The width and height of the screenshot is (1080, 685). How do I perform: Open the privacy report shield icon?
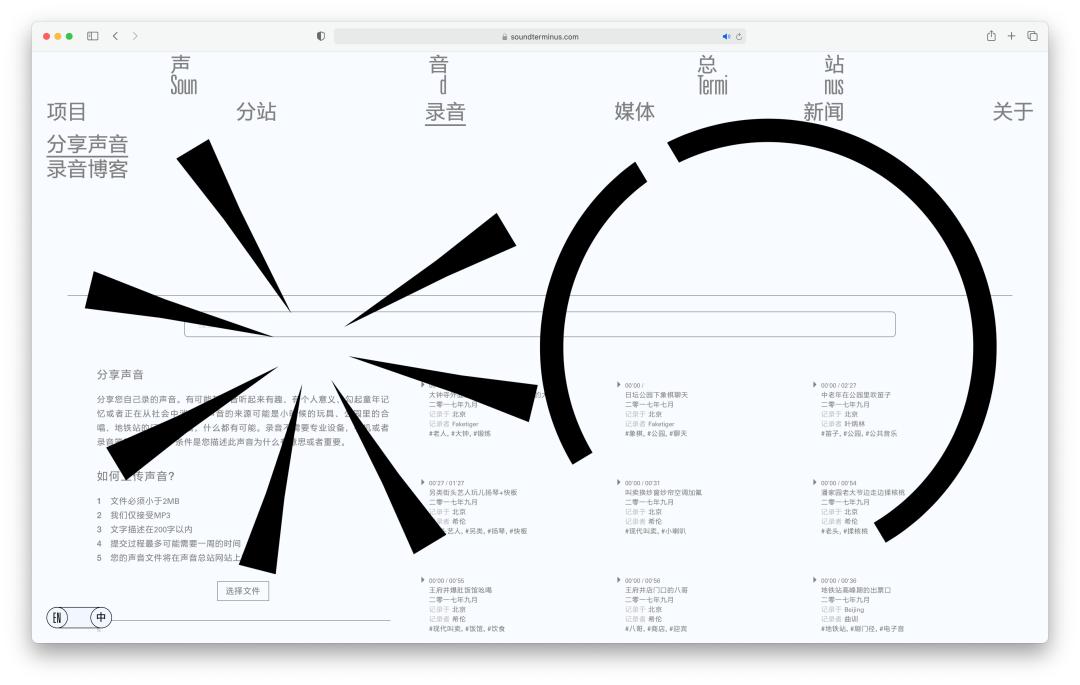coord(321,36)
